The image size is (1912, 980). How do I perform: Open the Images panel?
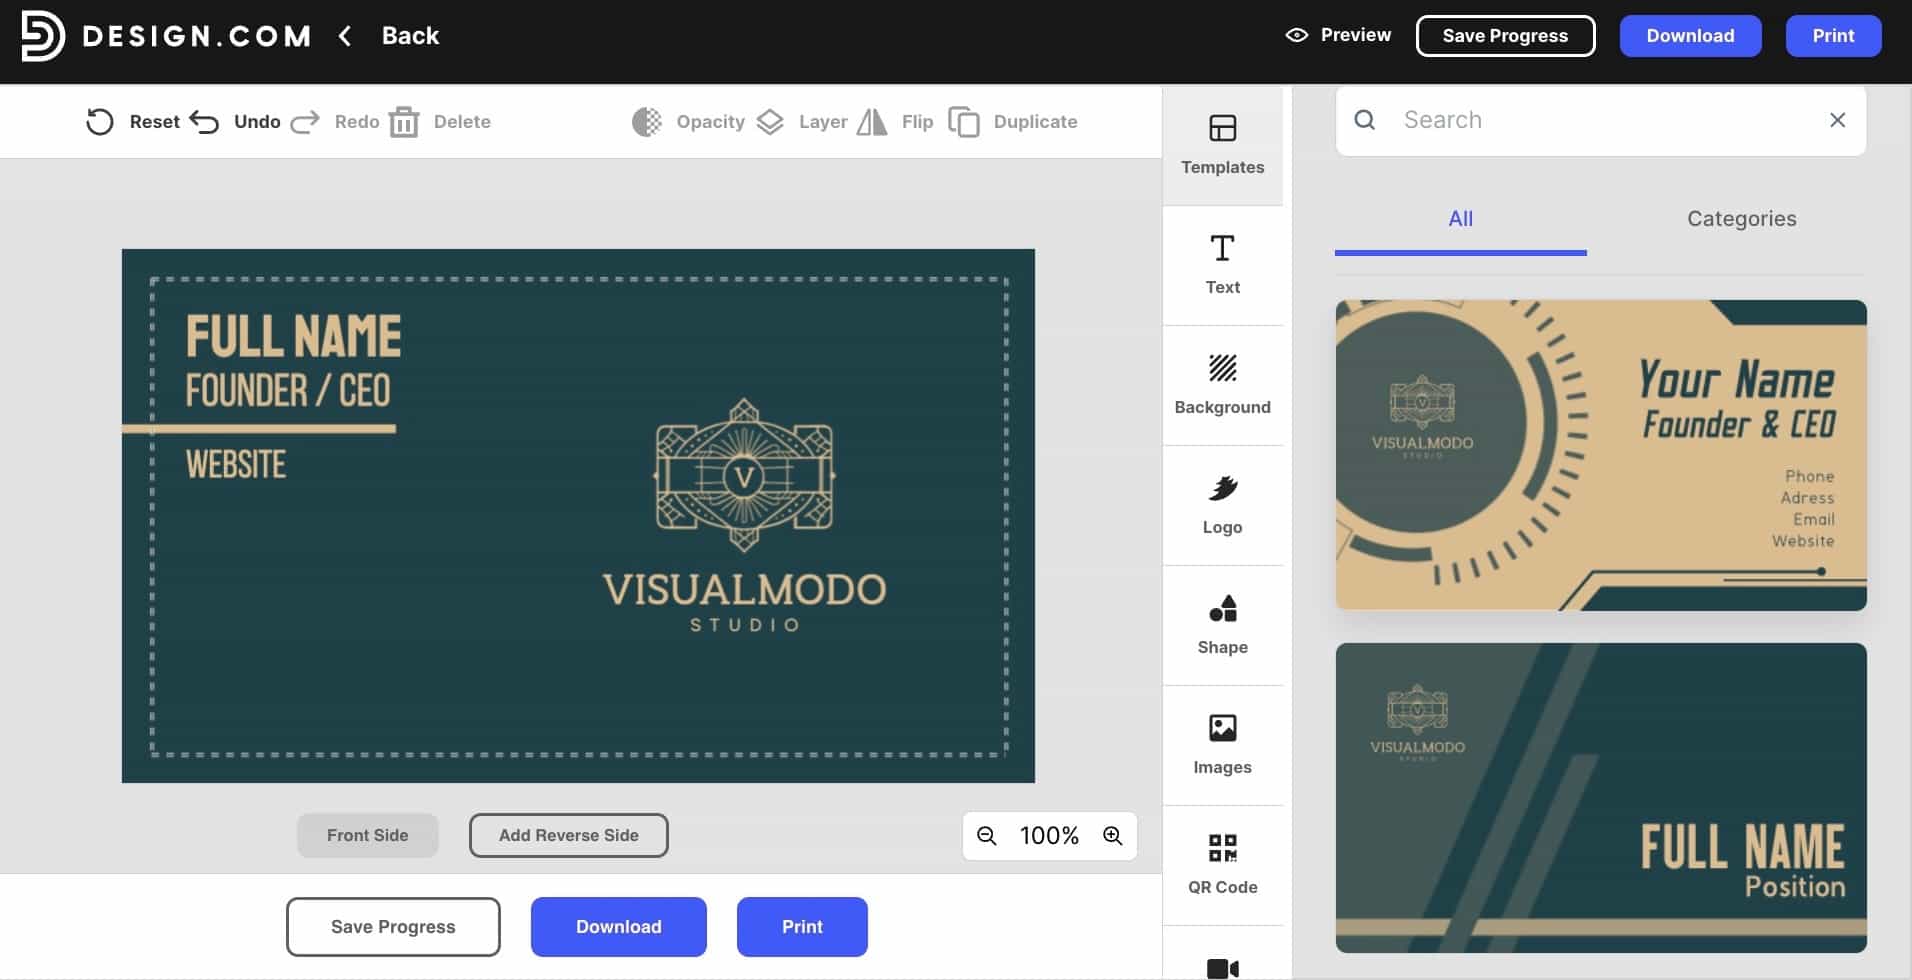click(1222, 743)
